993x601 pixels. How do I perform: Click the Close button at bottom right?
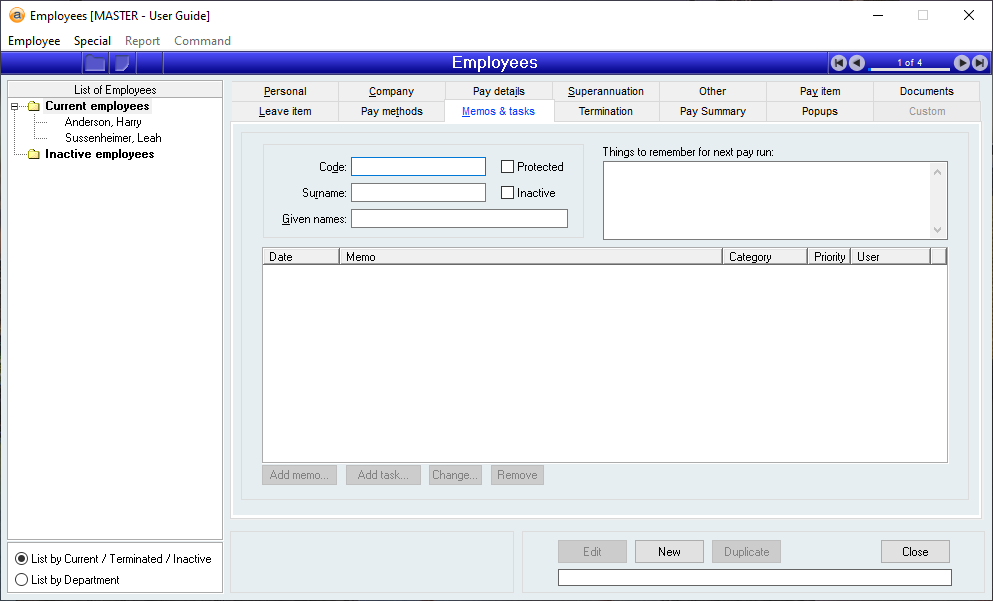tap(914, 552)
